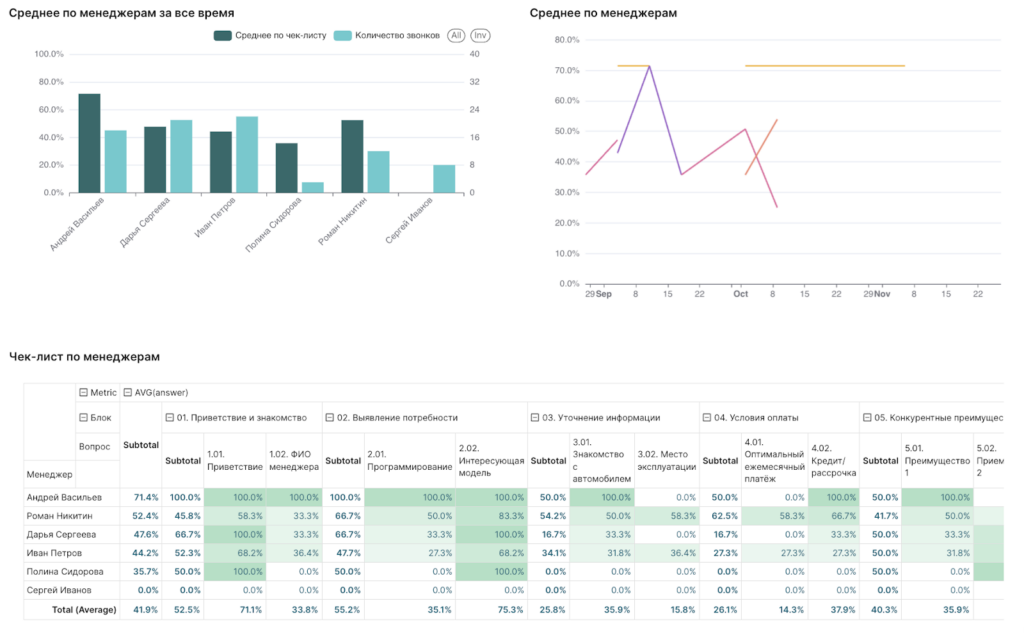Viewport: 1024px width, 633px height.
Task: Click the dark green legend color swatch
Action: pyautogui.click(x=223, y=35)
